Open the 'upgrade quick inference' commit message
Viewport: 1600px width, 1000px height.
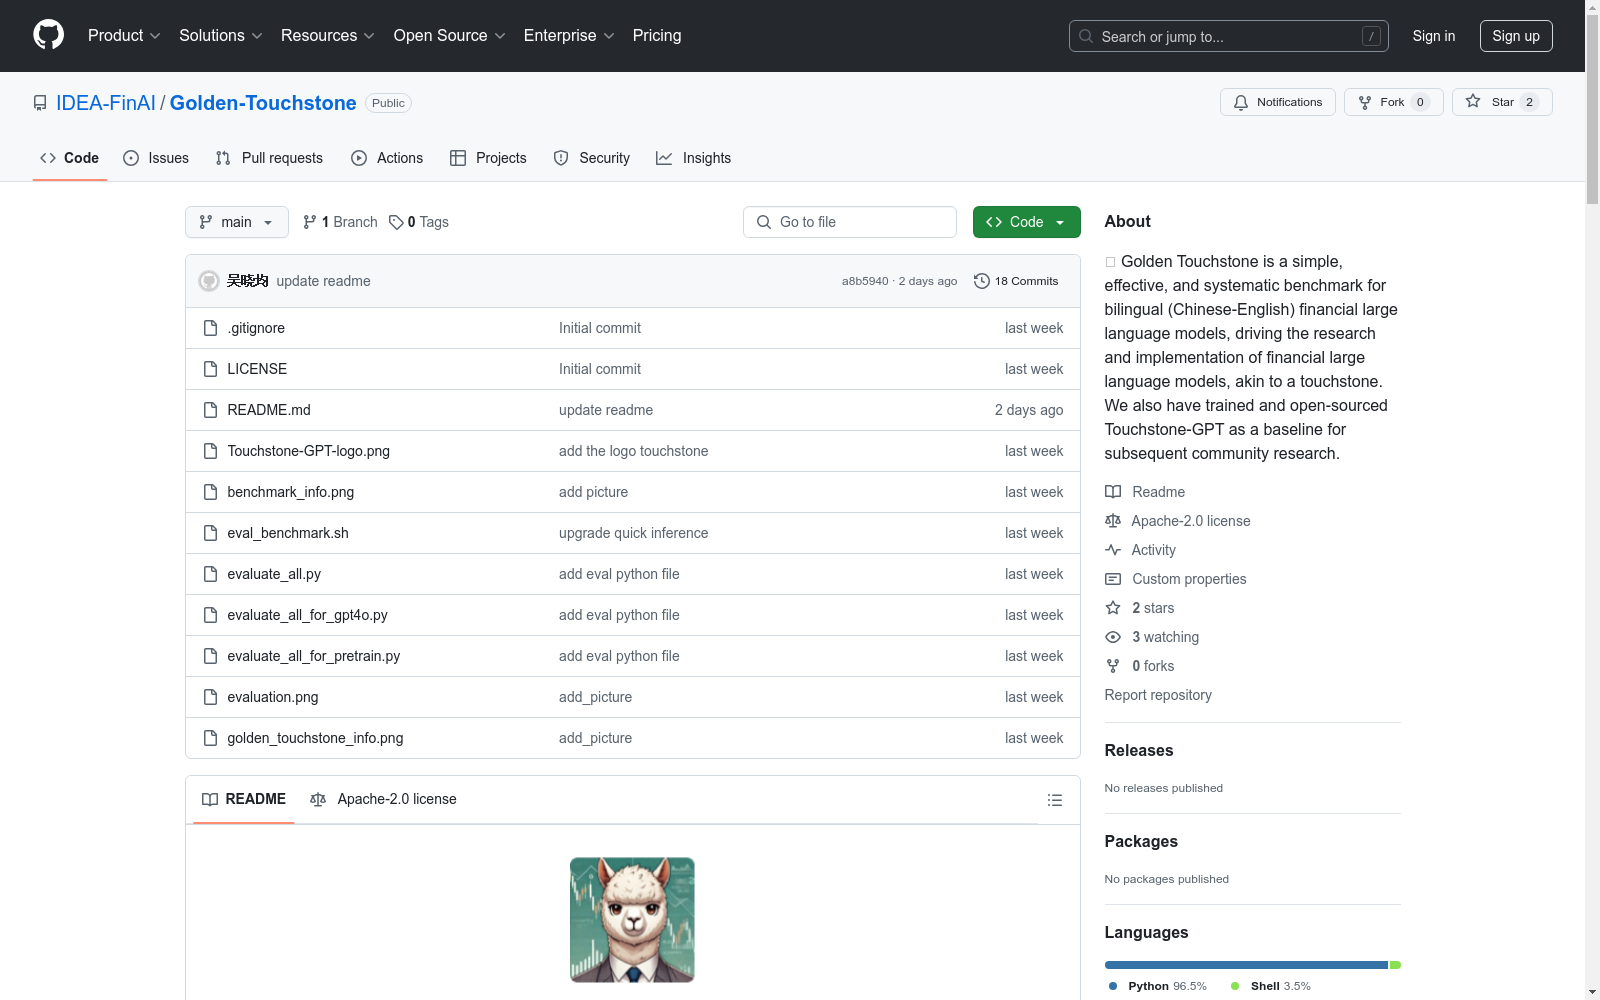coord(633,533)
